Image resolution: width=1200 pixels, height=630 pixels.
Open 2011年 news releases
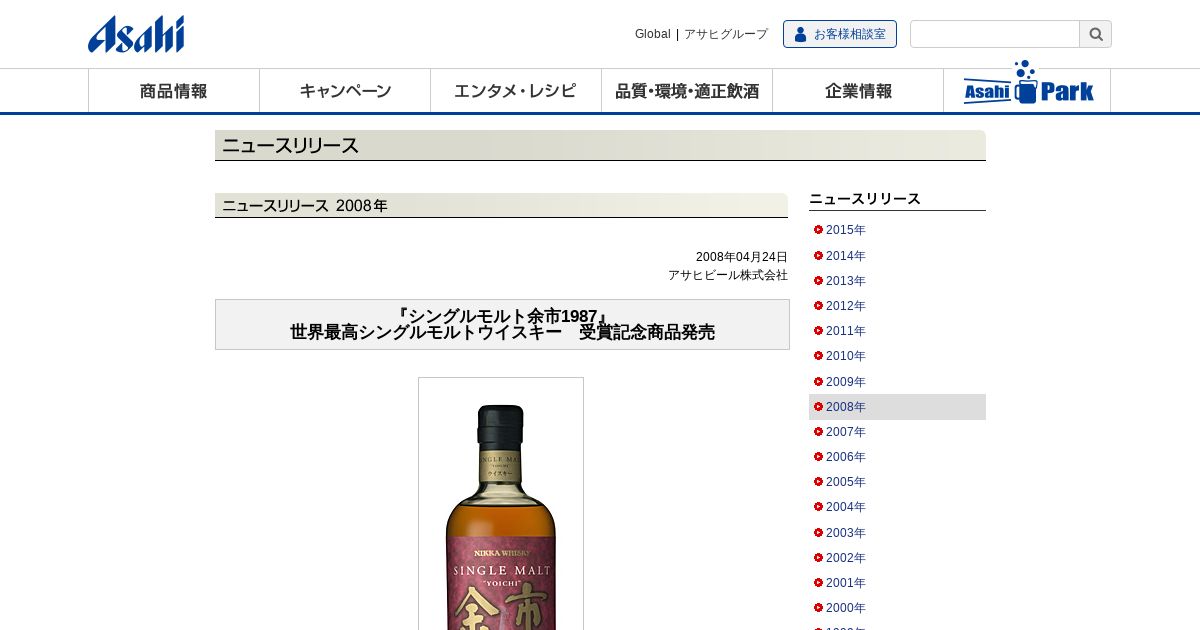(x=846, y=331)
